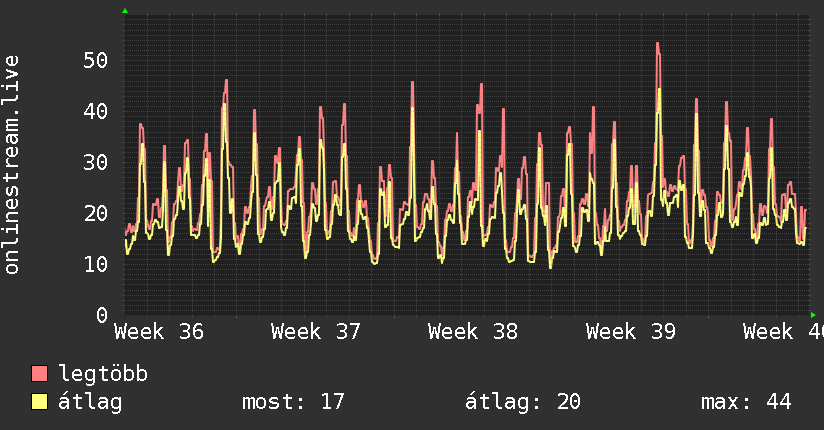
Task: Click the Week 39 axis label
Action: (631, 332)
